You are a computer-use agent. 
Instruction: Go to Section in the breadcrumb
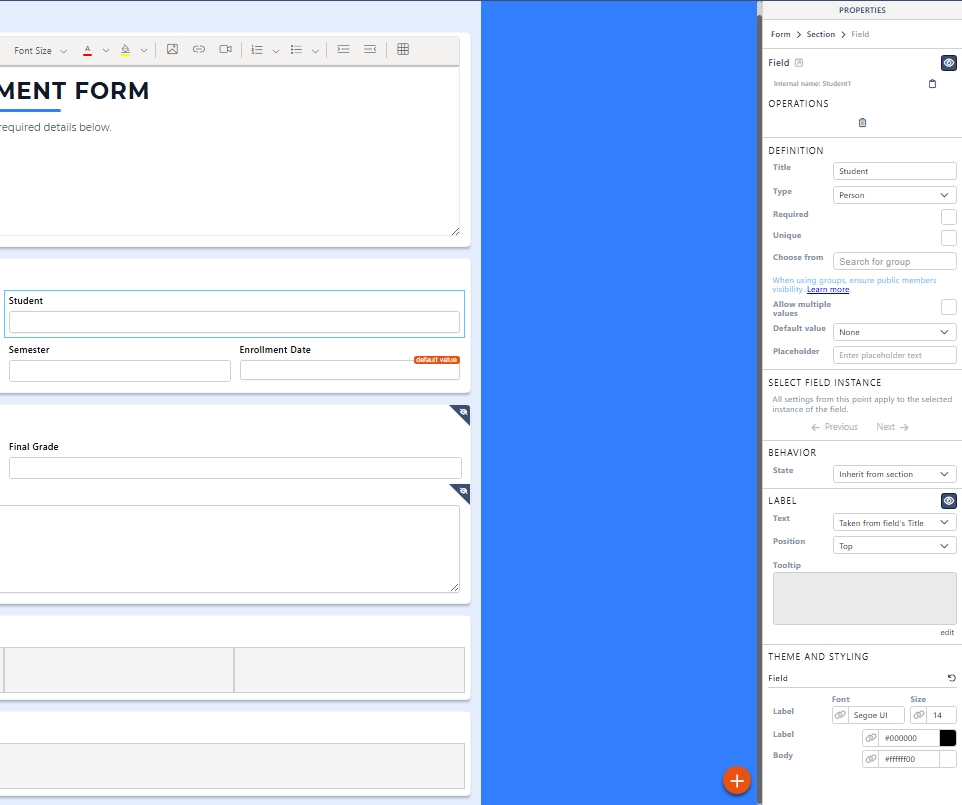820,34
